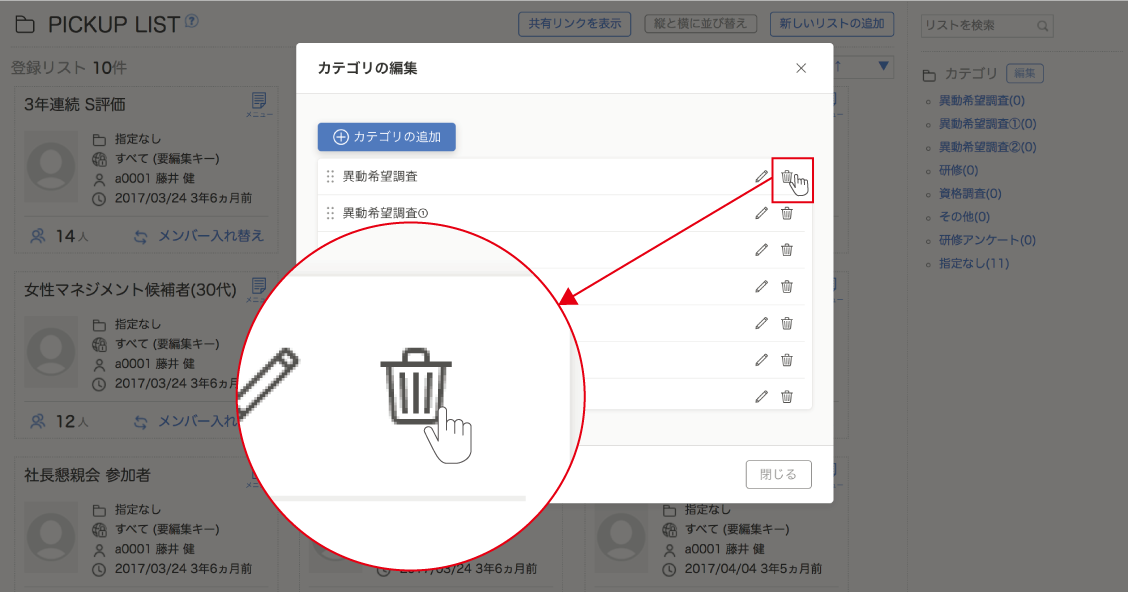
Task: Delete the 異動希望調査 category with its trash icon
Action: (x=787, y=176)
